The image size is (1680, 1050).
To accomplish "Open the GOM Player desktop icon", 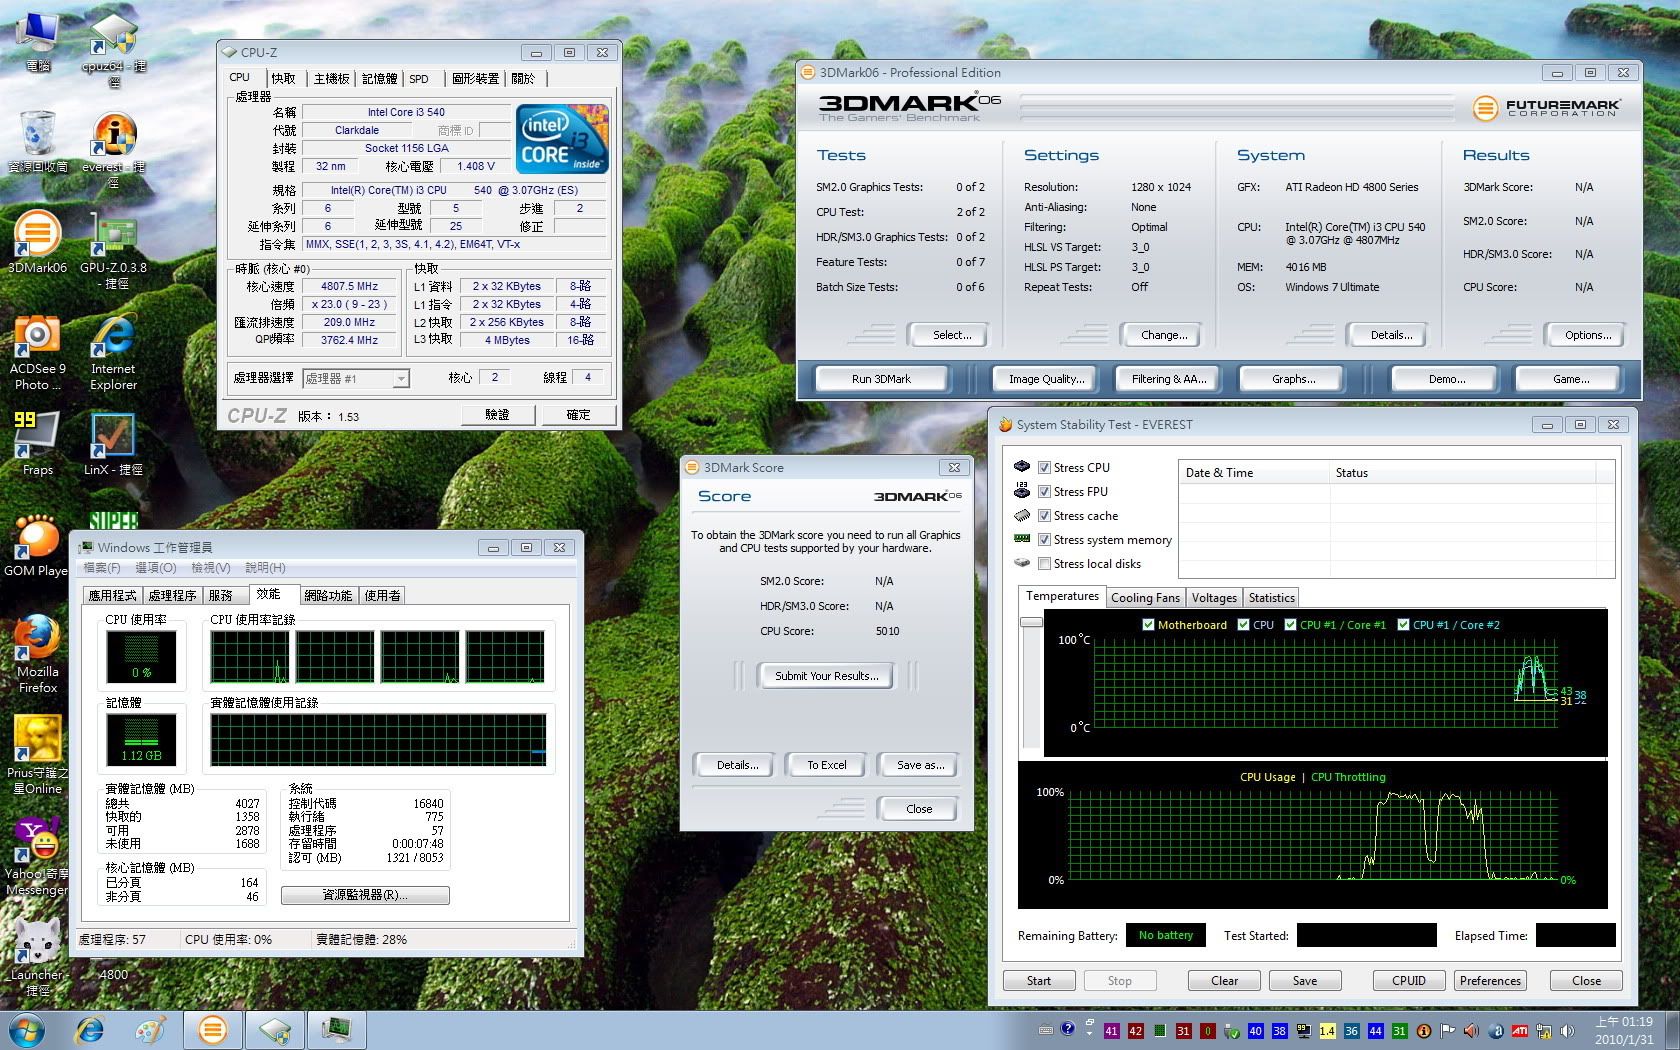I will tap(36, 546).
